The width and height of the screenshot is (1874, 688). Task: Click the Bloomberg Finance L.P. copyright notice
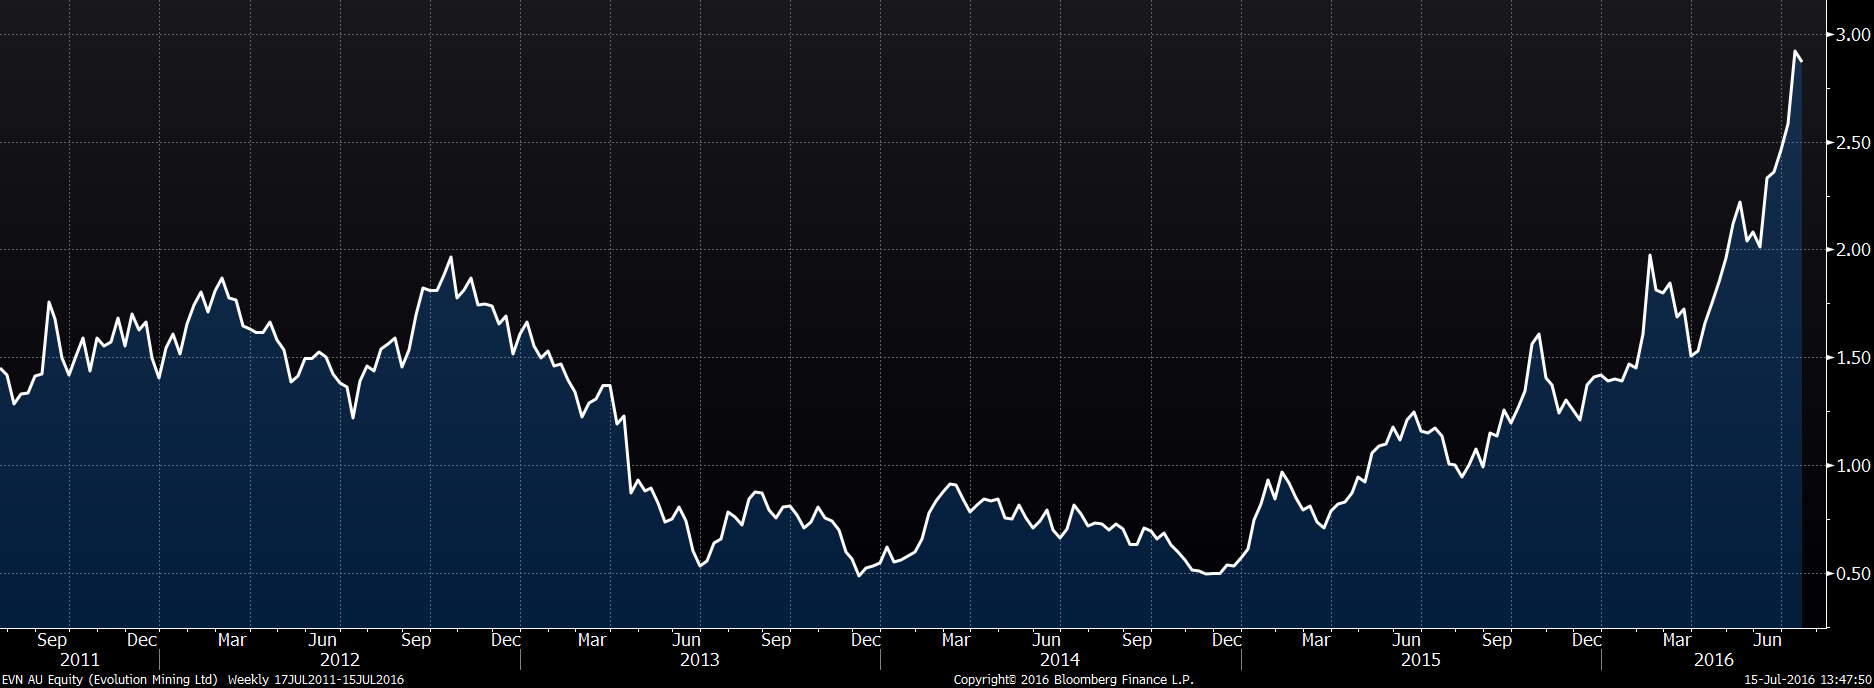[x=1073, y=680]
